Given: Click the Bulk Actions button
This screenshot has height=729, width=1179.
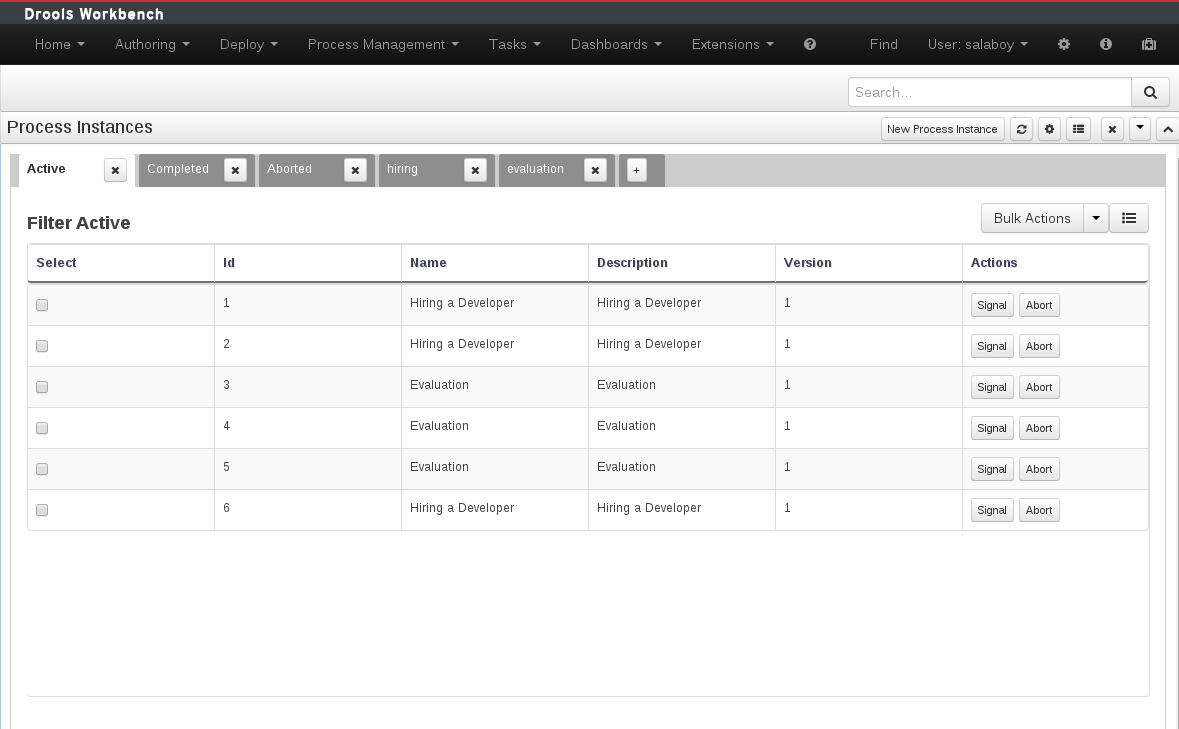Looking at the screenshot, I should pyautogui.click(x=1032, y=218).
